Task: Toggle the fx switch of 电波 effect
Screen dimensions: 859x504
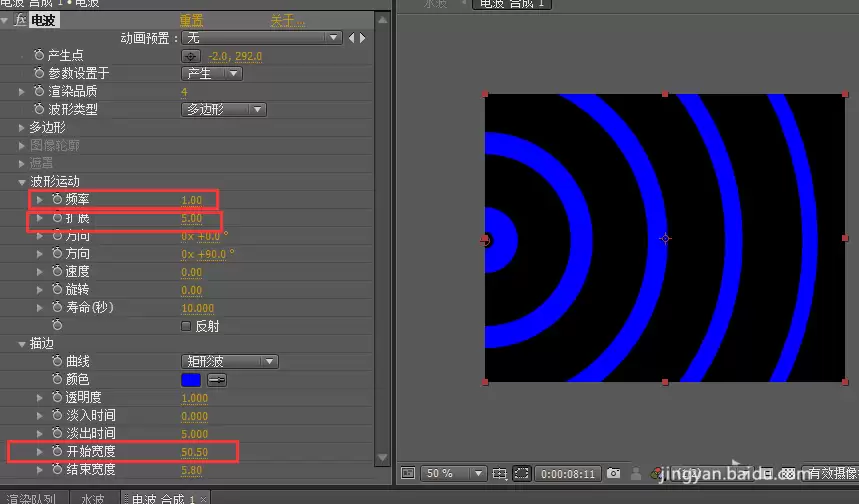Action: [x=21, y=20]
